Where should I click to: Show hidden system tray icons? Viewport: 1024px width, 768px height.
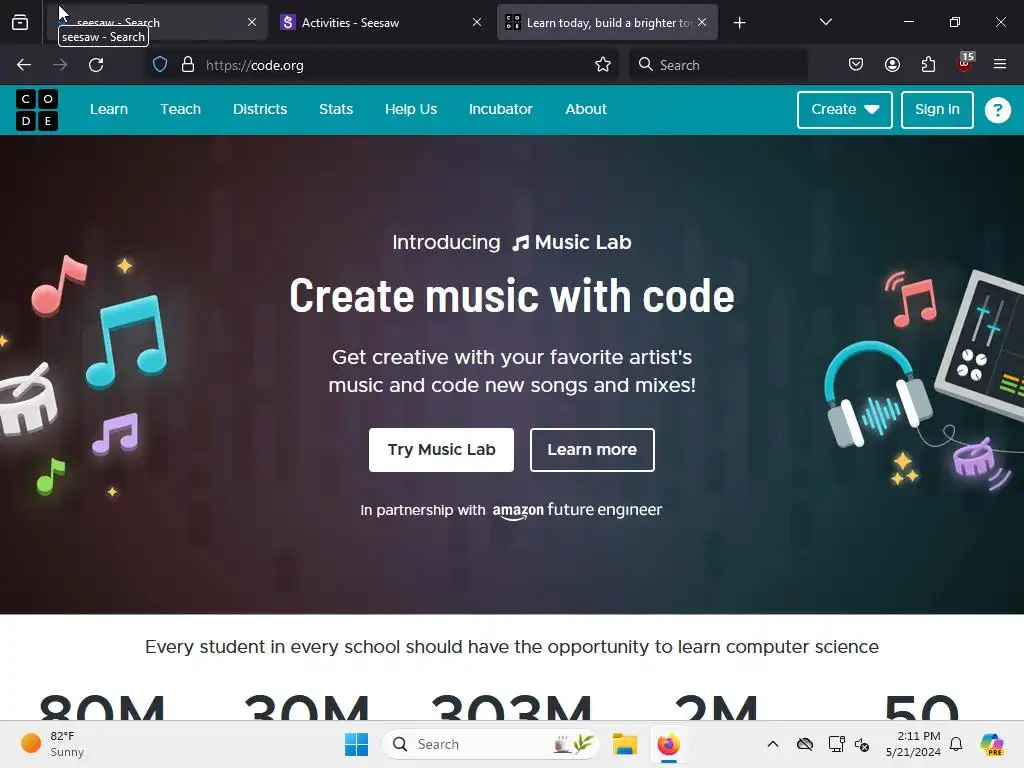click(x=773, y=744)
